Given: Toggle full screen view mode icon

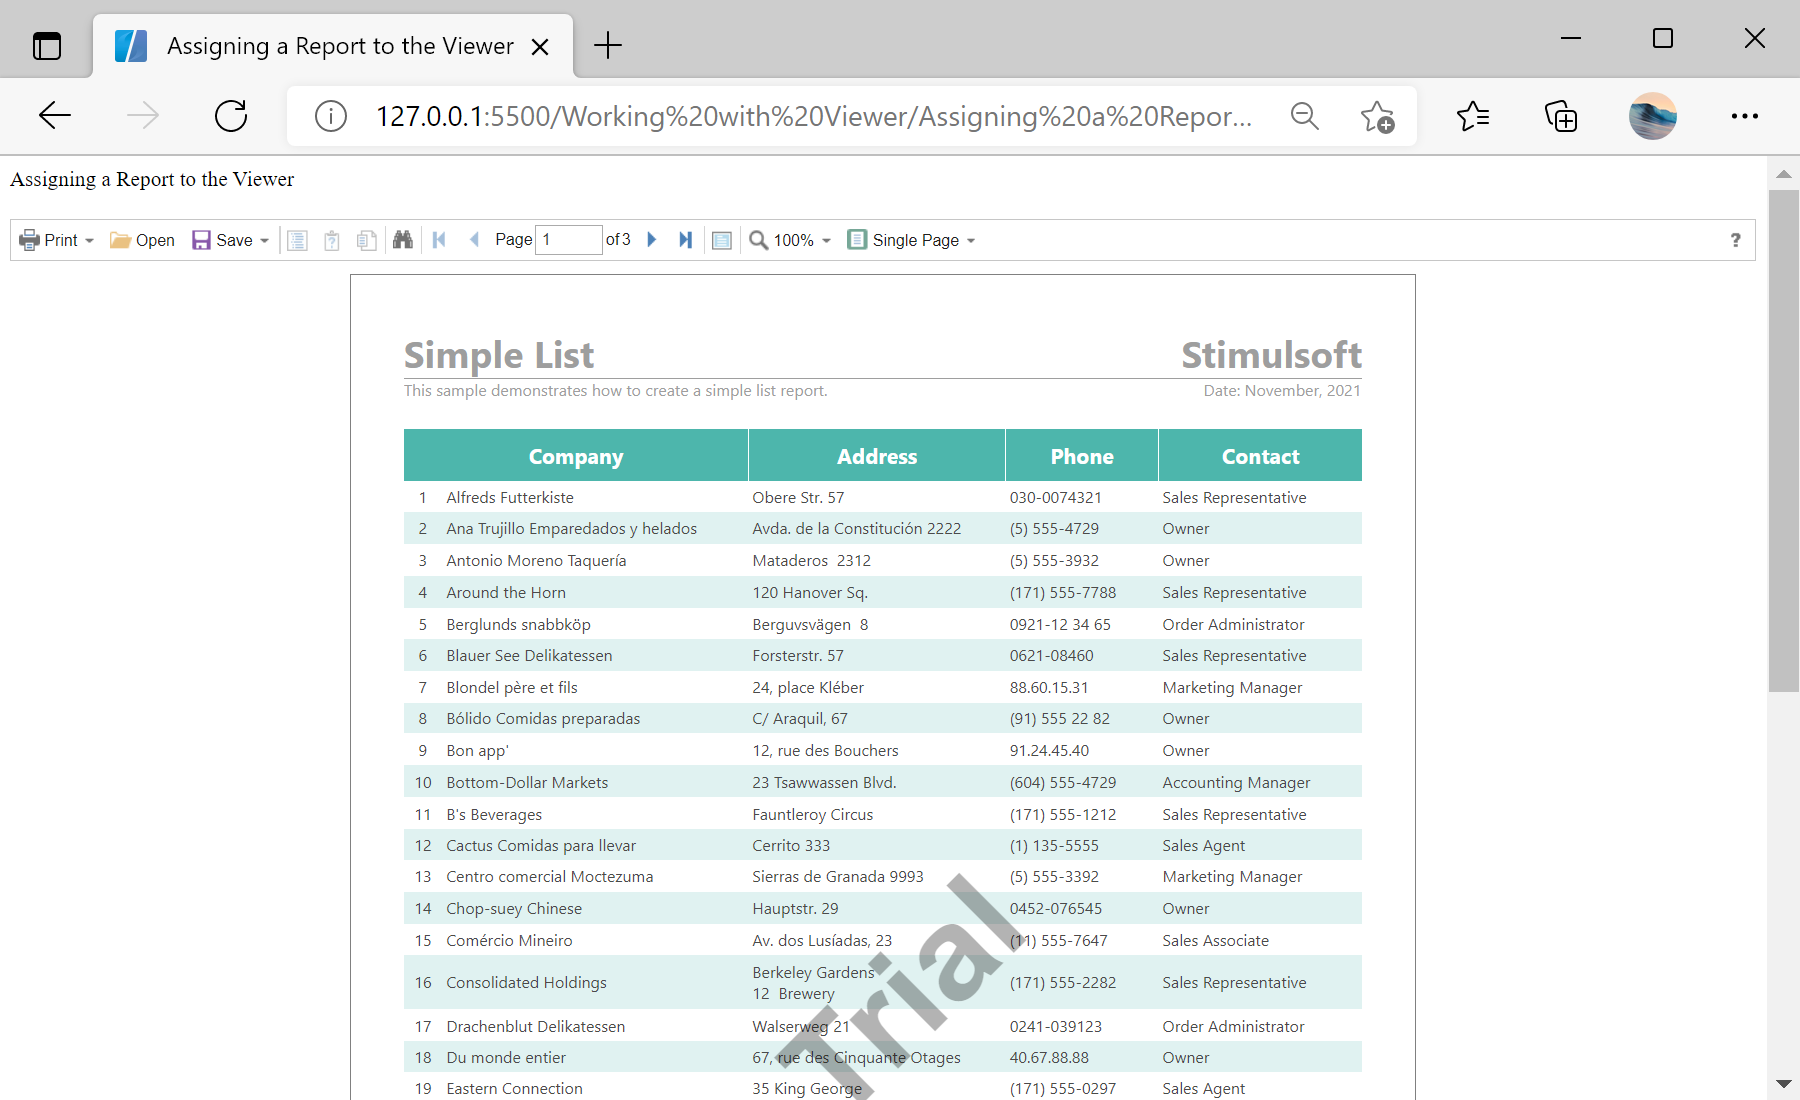Looking at the screenshot, I should [x=722, y=240].
